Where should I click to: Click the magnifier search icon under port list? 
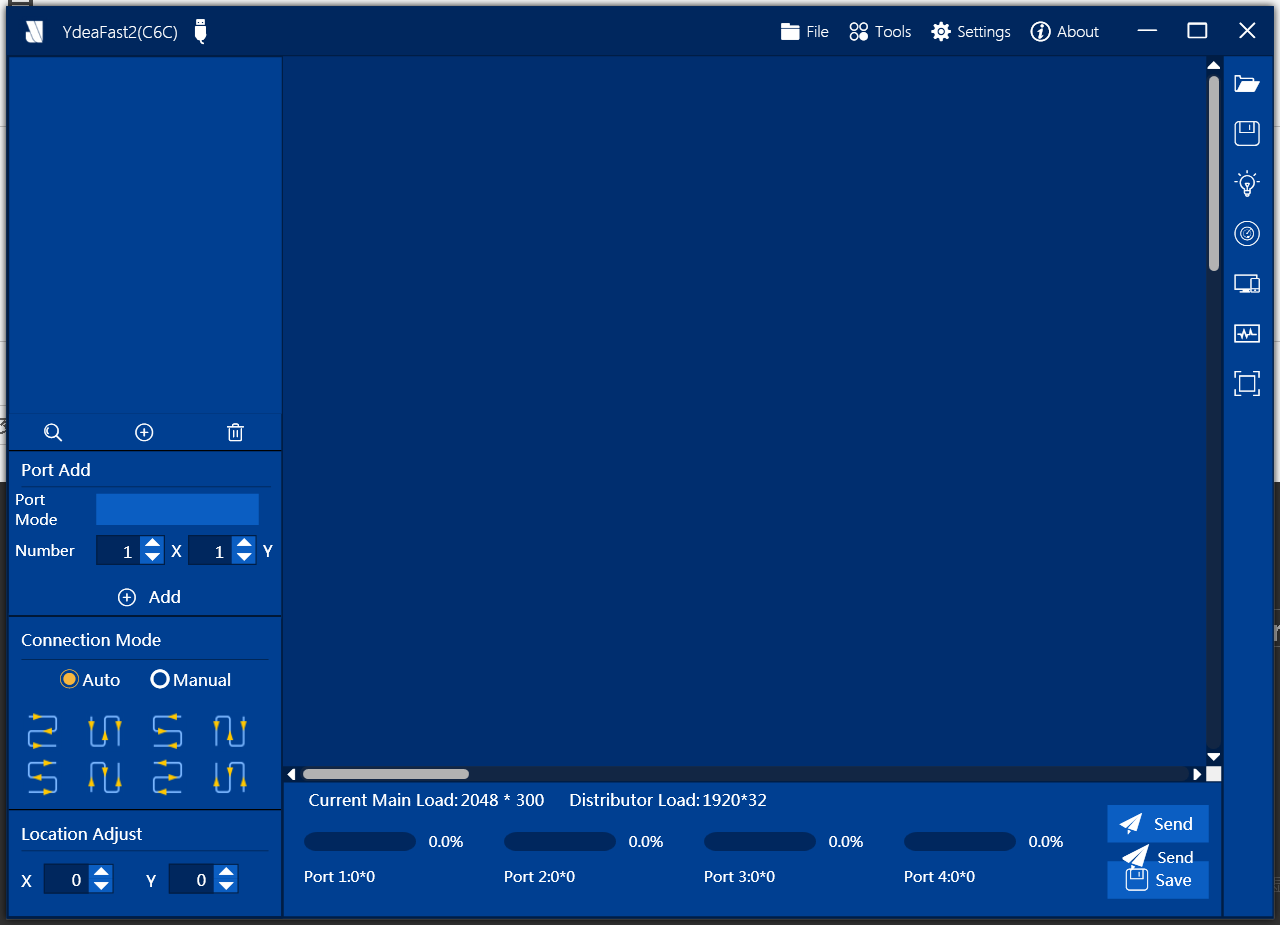[x=53, y=432]
